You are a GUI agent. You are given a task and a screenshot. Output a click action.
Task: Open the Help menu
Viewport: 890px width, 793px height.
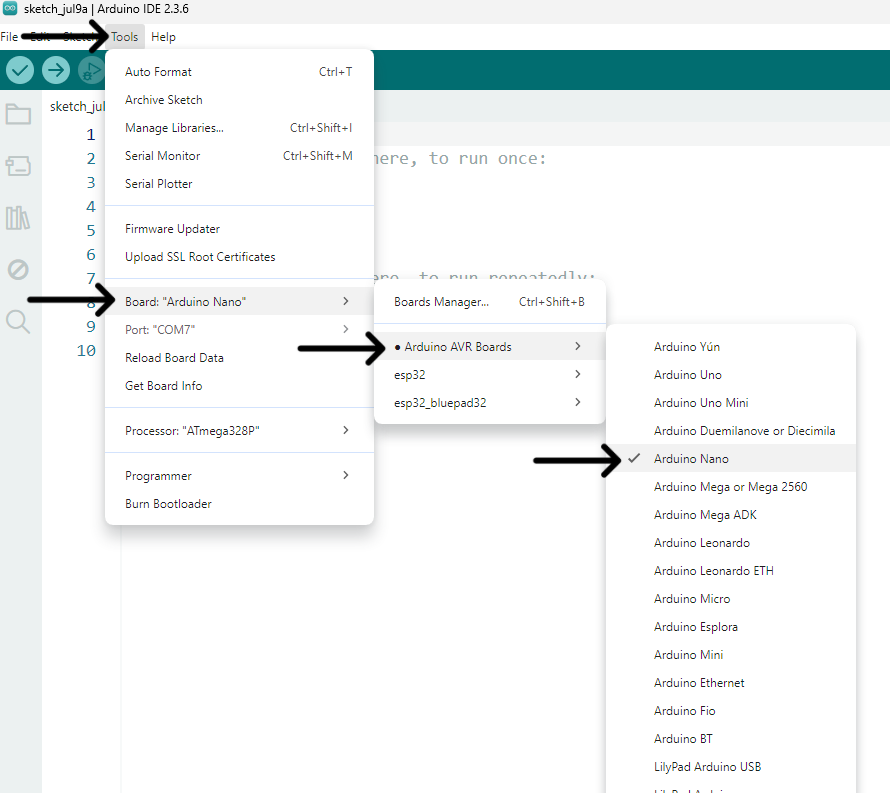(163, 37)
